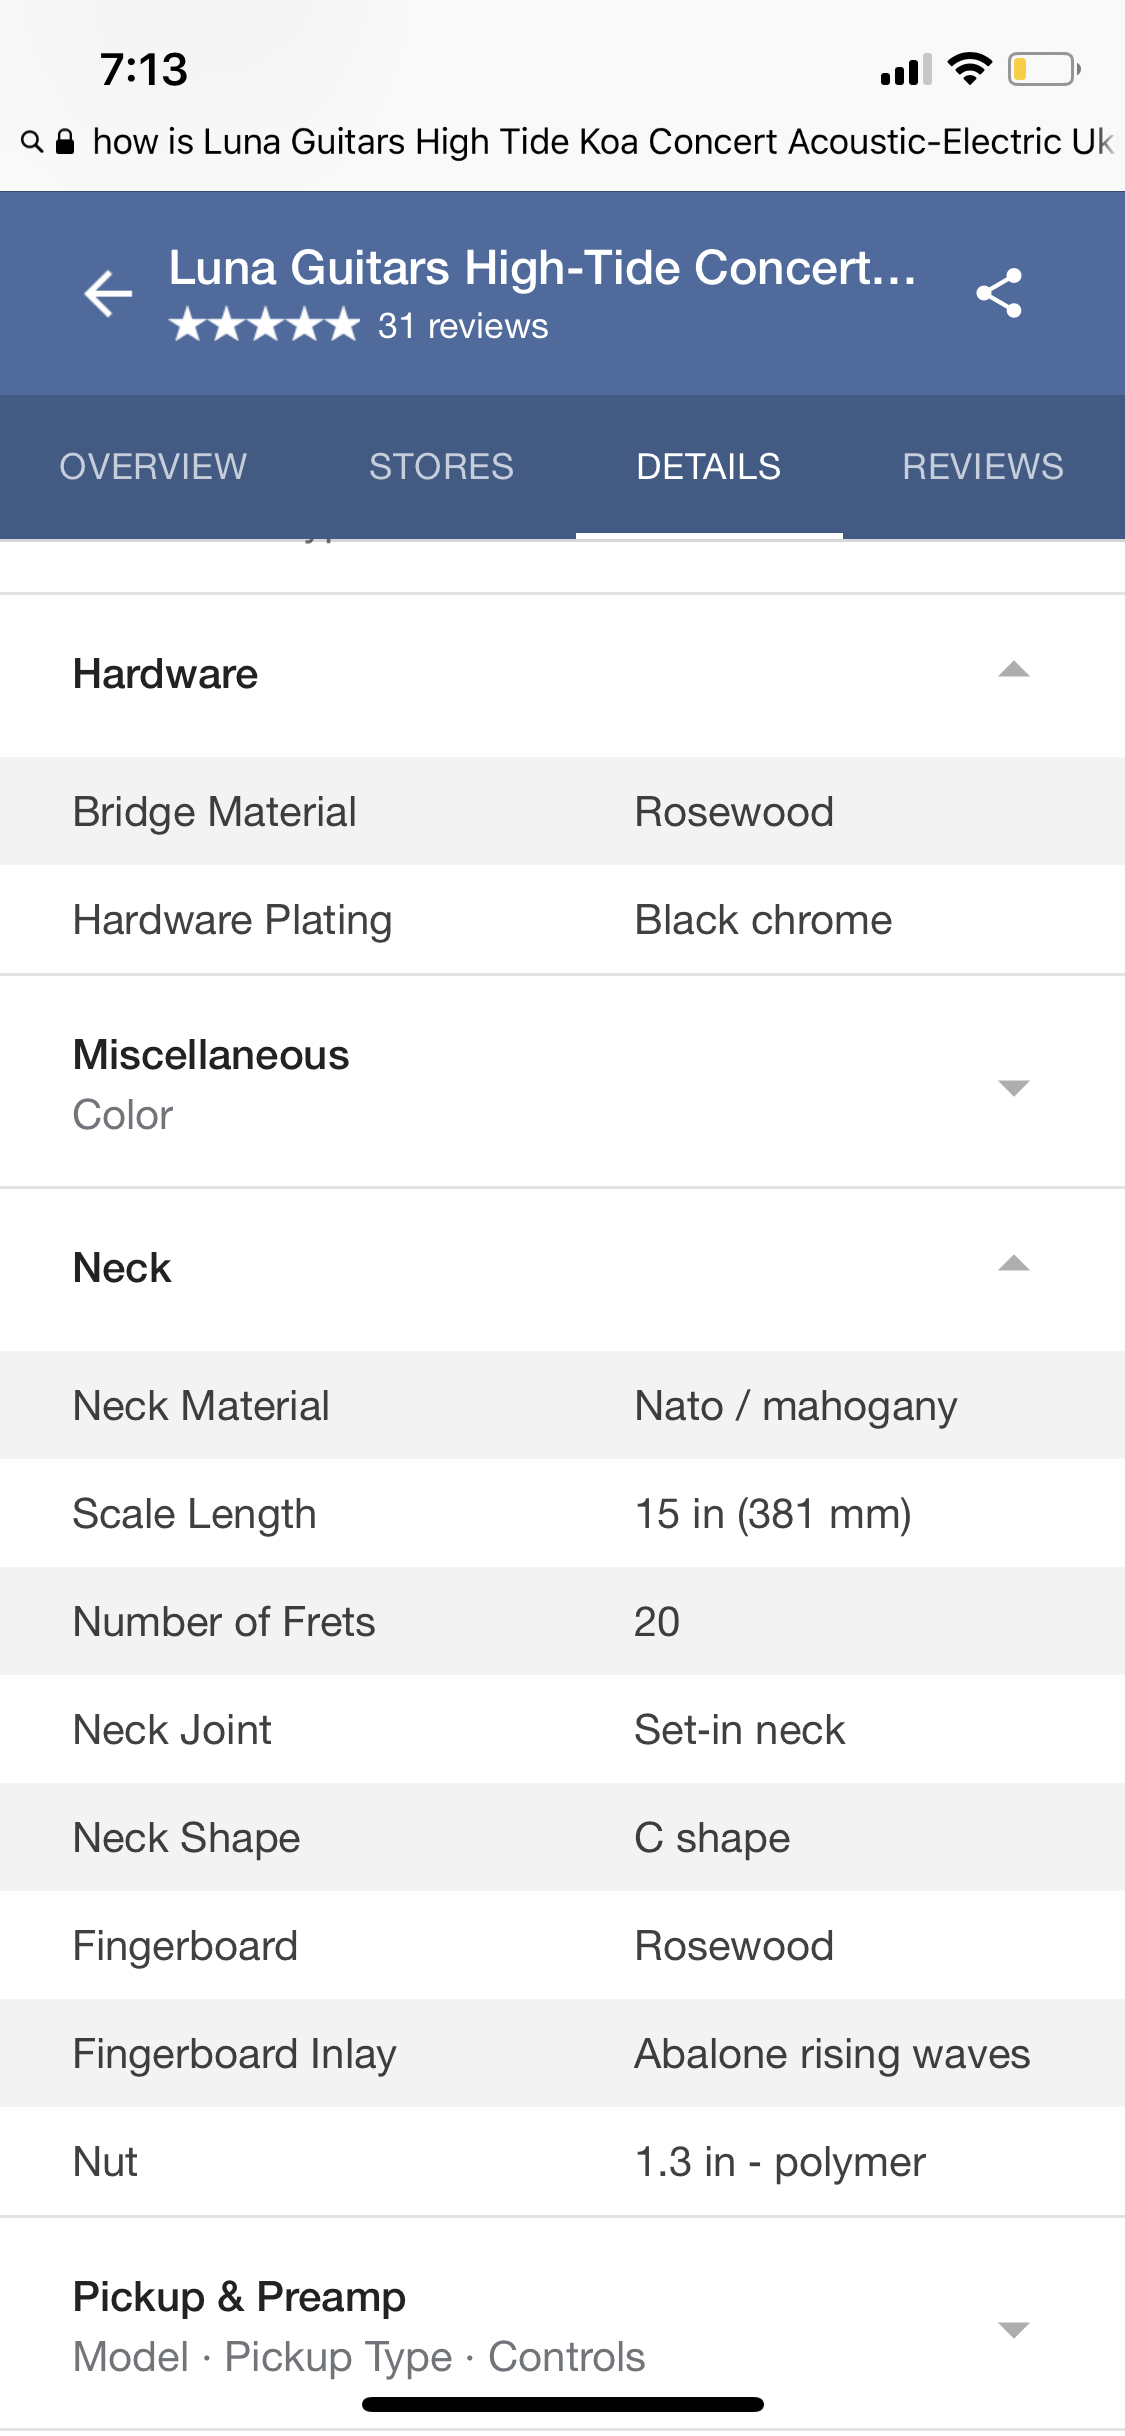Screen dimensions: 1125x2436
Task: Tap the search magnifier icon
Action: pos(32,142)
